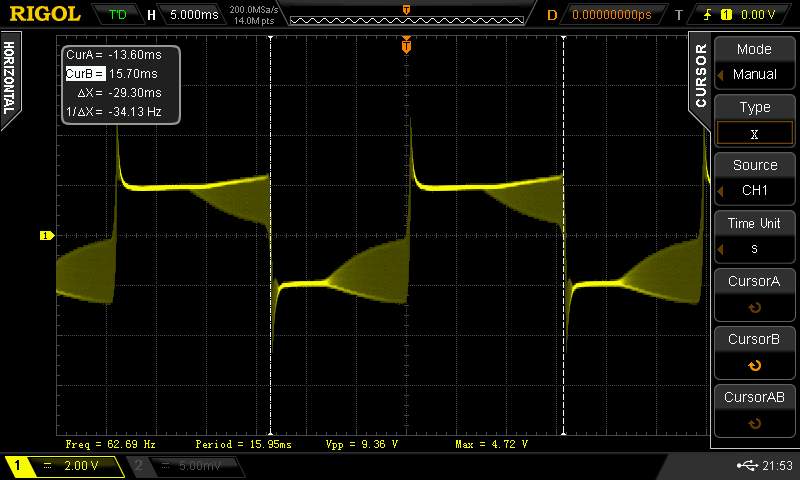Screen dimensions: 800x480
Task: Click the CursorA rotary knob icon
Action: point(754,308)
